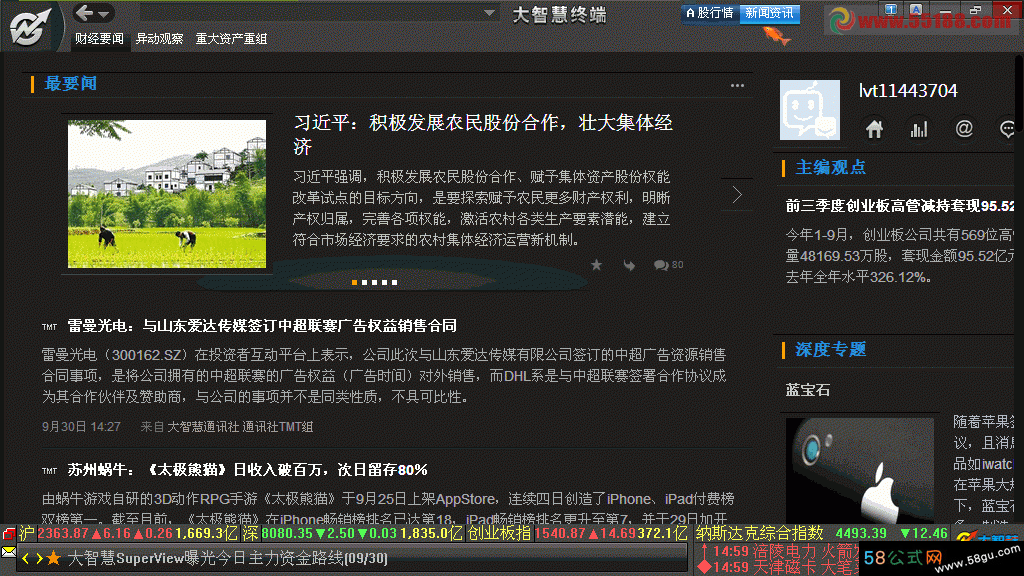
Task: Open 大智慧SuperView曝光今日主力资金路线 news
Action: coord(227,558)
